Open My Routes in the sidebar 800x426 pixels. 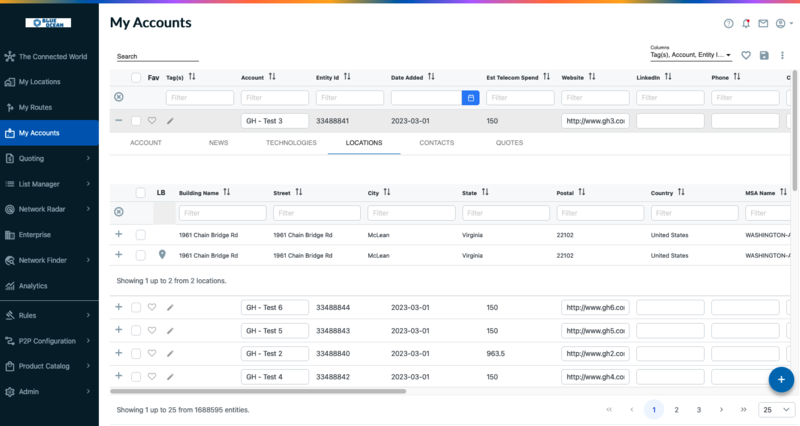35,107
